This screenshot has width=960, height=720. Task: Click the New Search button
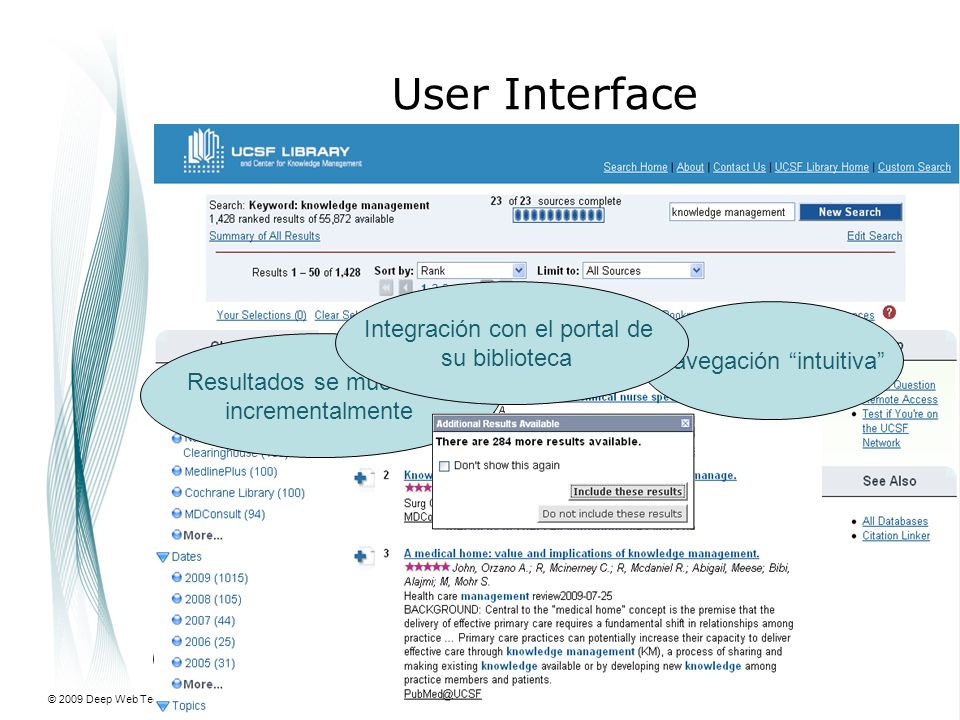[850, 212]
